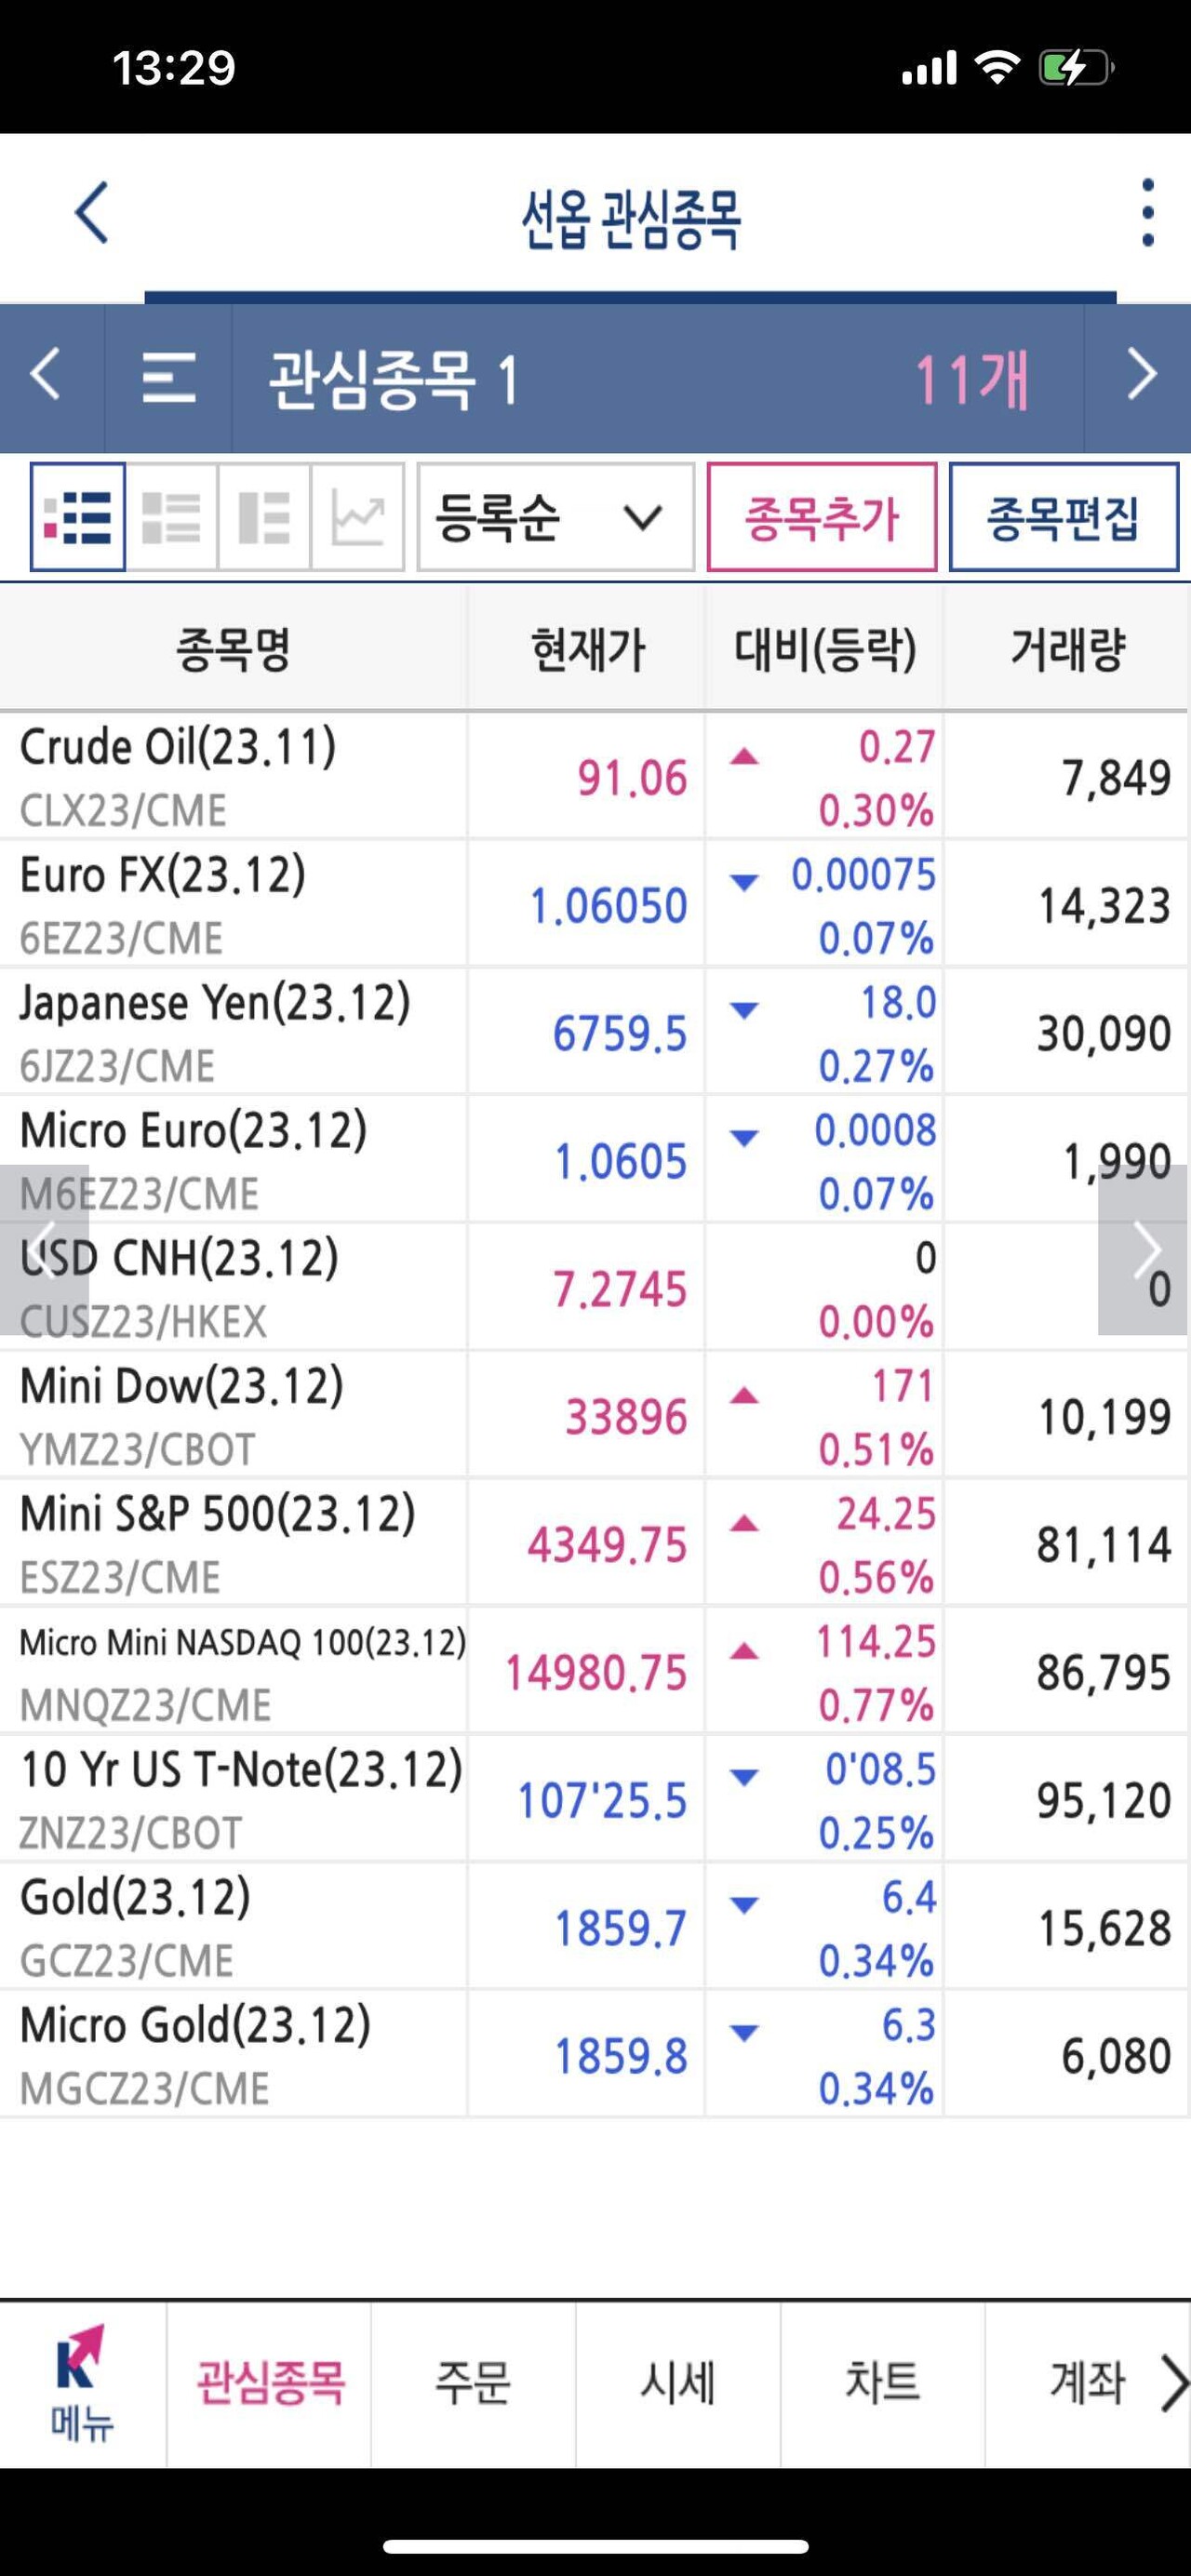The height and width of the screenshot is (2576, 1191).
Task: Open the 차트 tab
Action: [x=882, y=2382]
